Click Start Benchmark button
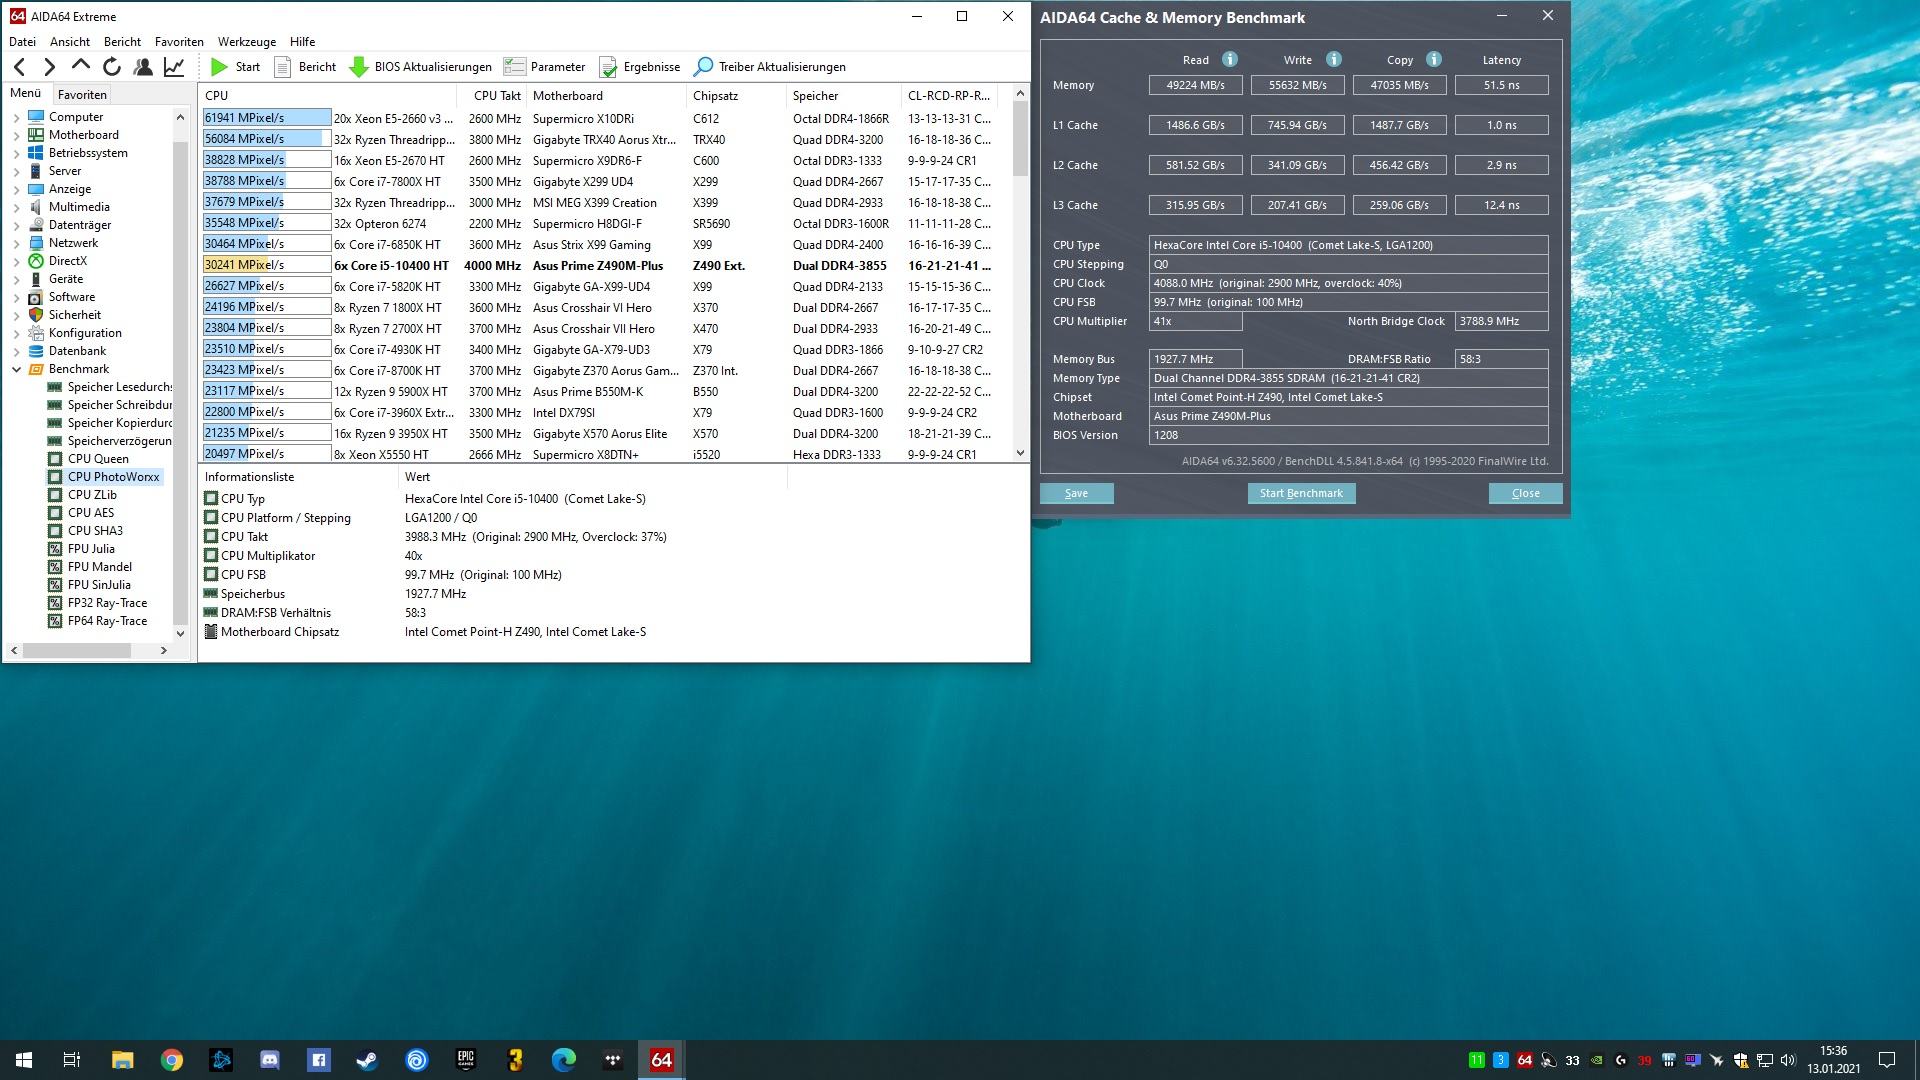Viewport: 1920px width, 1080px height. [1301, 493]
